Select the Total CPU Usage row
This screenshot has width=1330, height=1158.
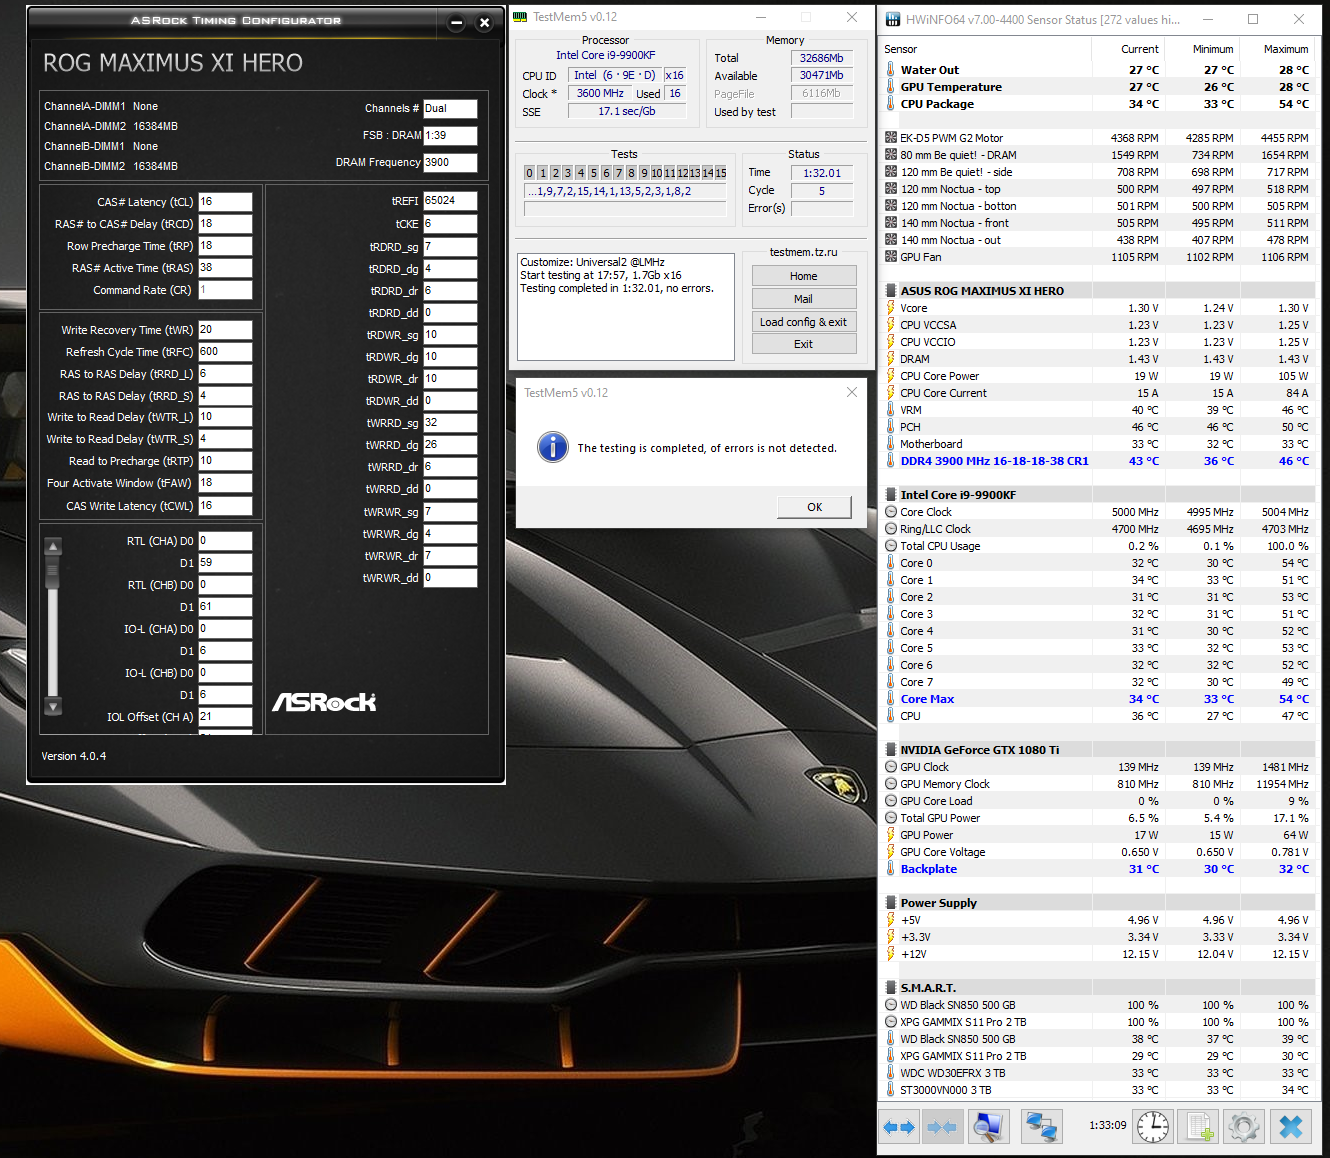click(x=1097, y=546)
